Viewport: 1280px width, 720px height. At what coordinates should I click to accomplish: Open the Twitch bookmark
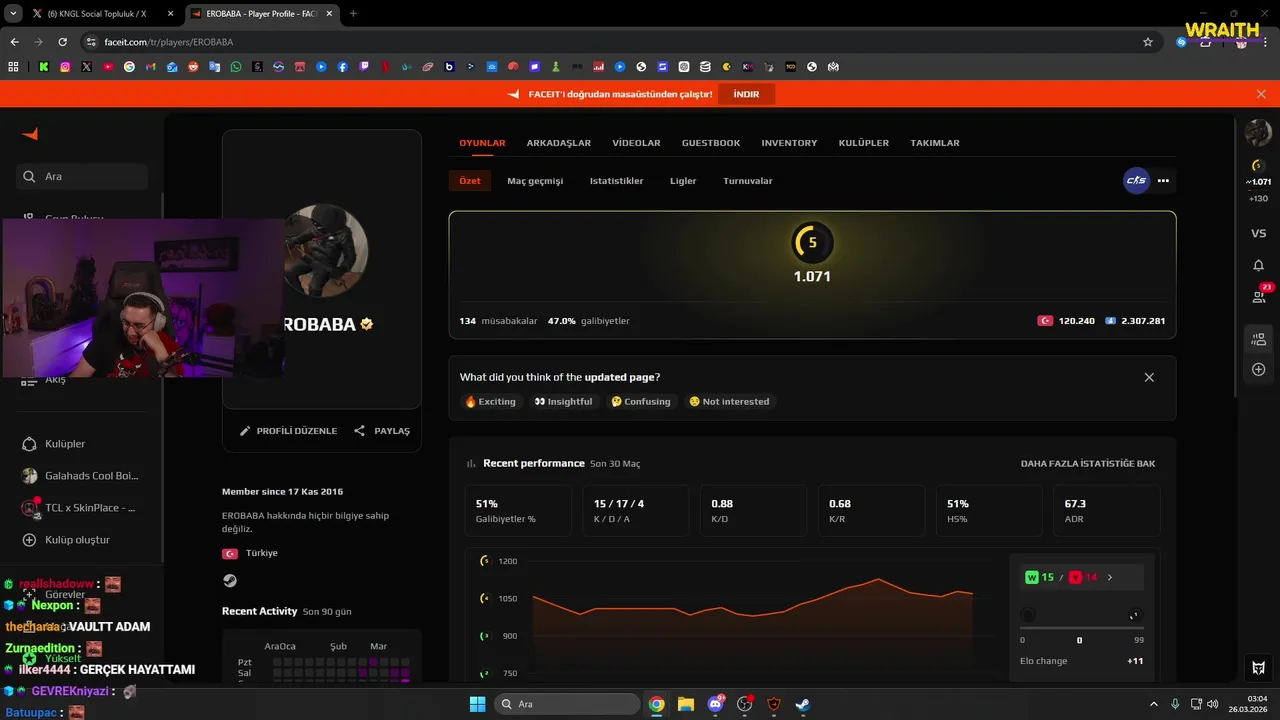(364, 67)
